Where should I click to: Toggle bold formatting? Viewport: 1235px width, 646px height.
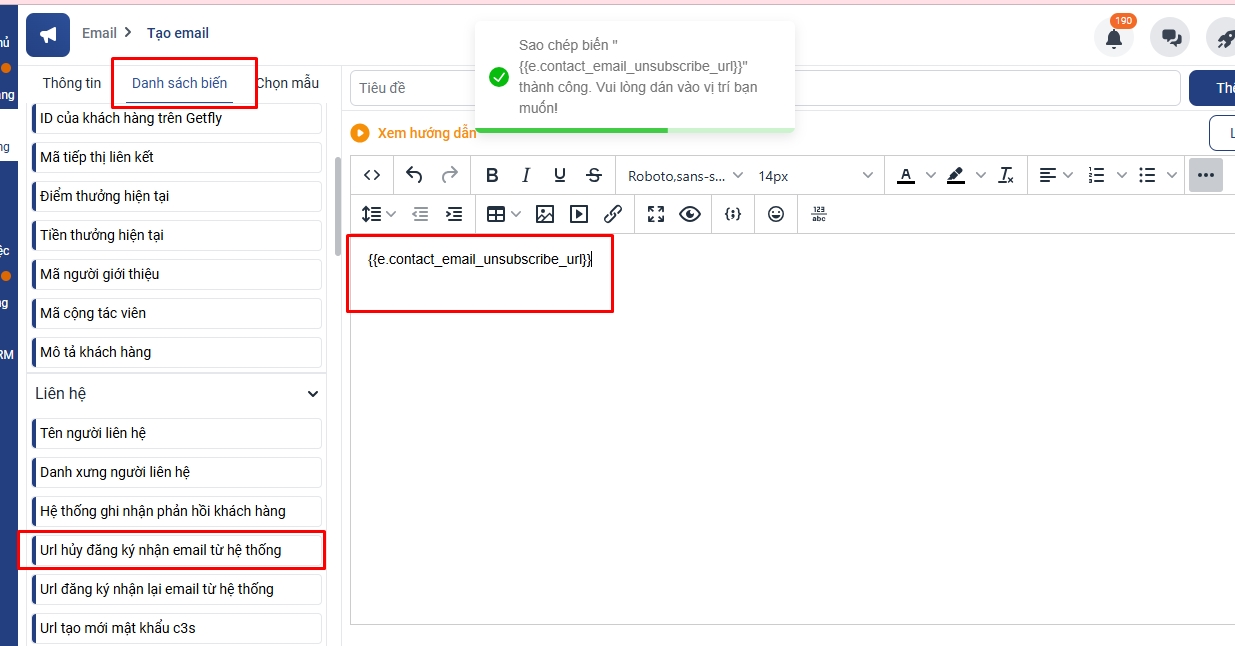pyautogui.click(x=492, y=175)
